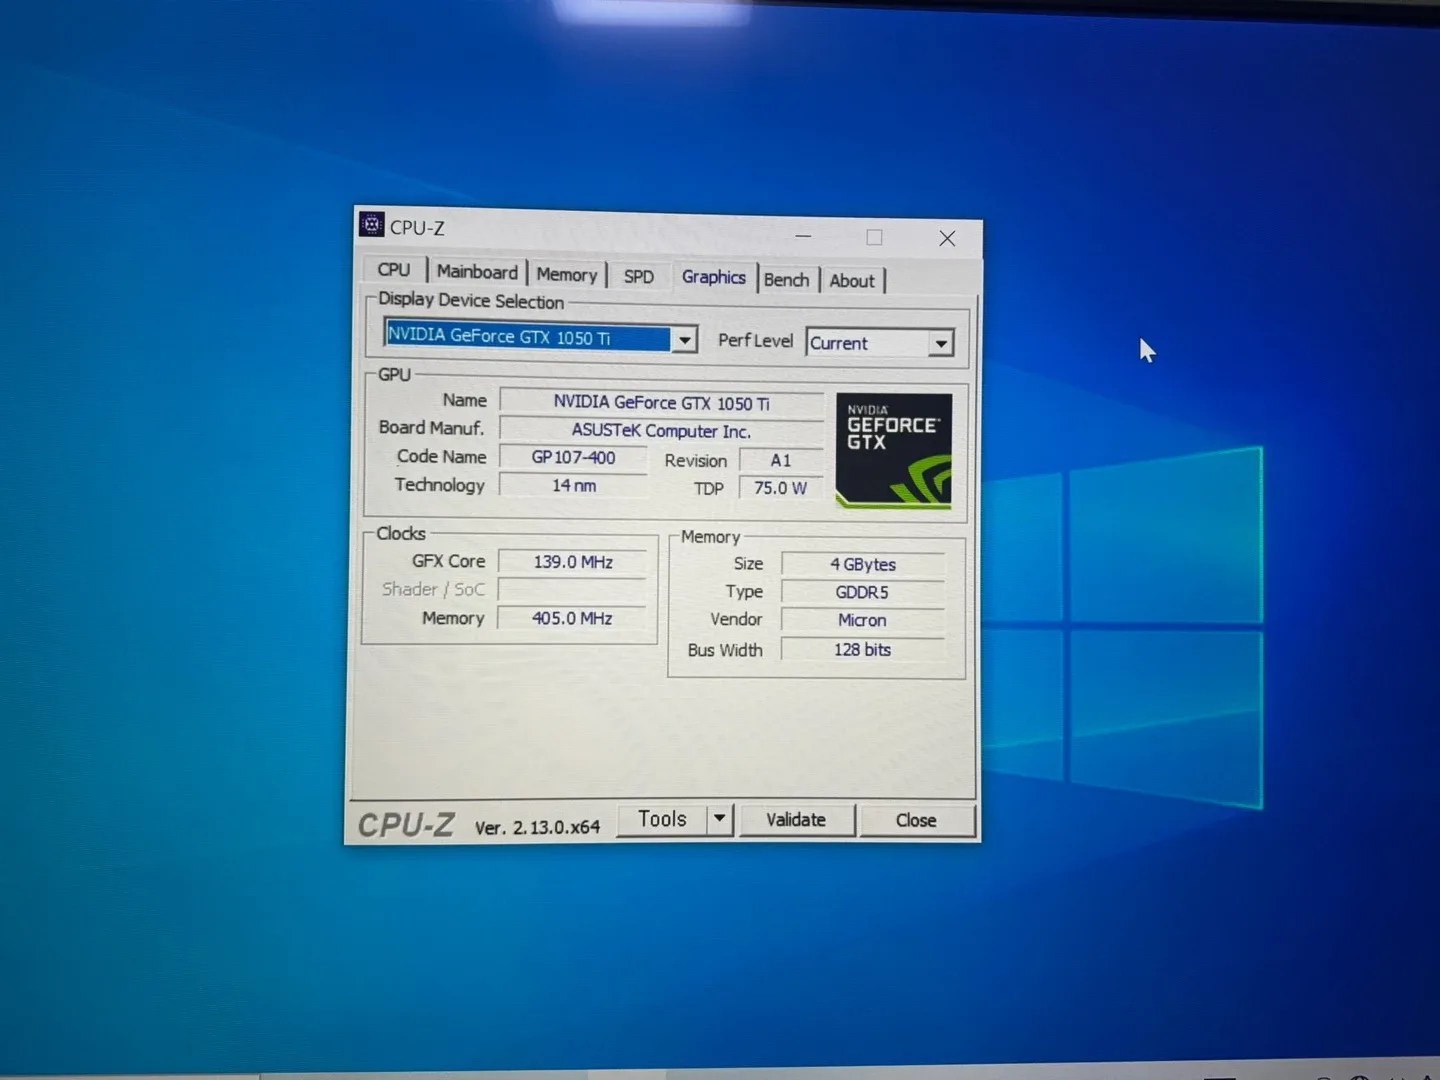Click the 128 bits bus width value
This screenshot has height=1080, width=1440.
tap(863, 649)
